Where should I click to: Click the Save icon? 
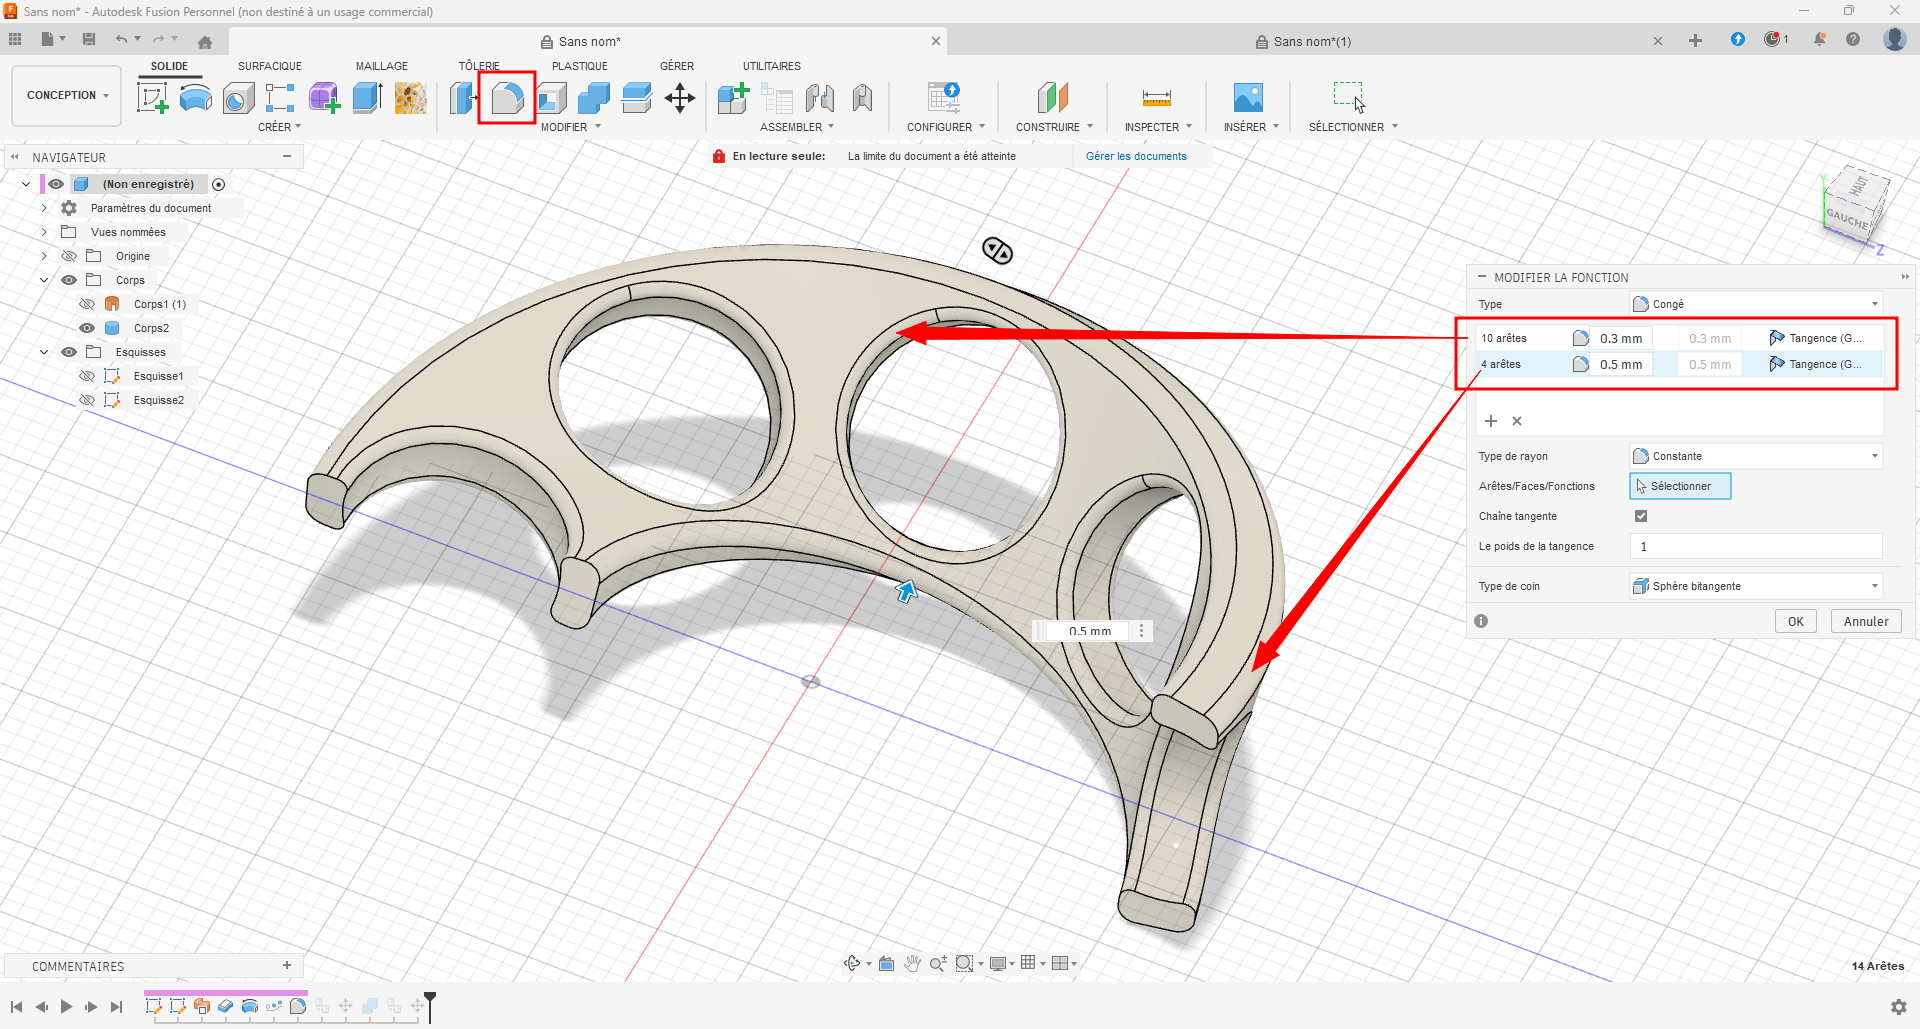89,39
